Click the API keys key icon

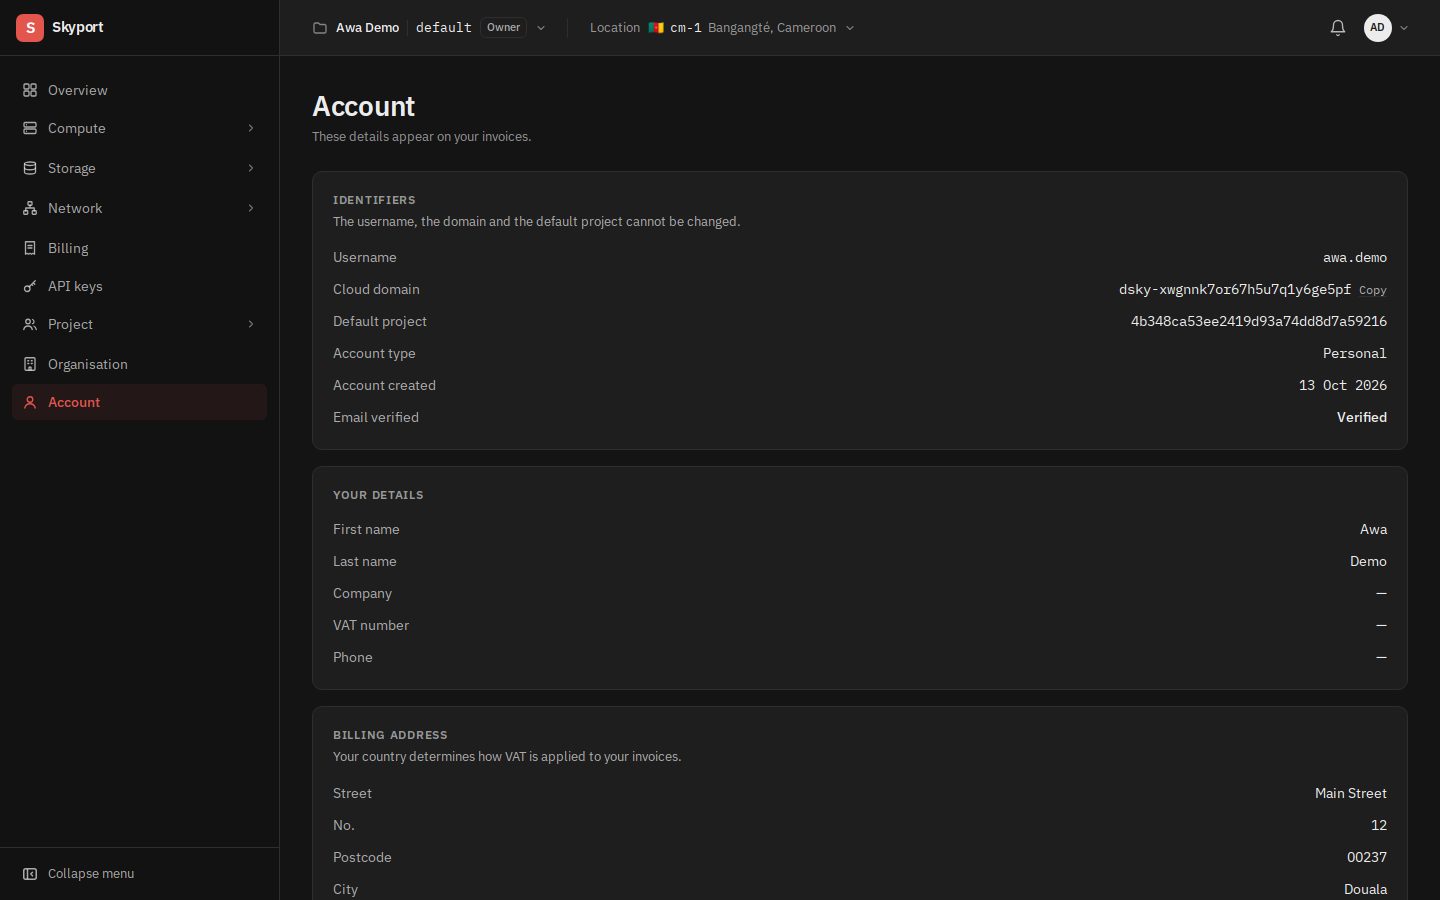click(30, 286)
